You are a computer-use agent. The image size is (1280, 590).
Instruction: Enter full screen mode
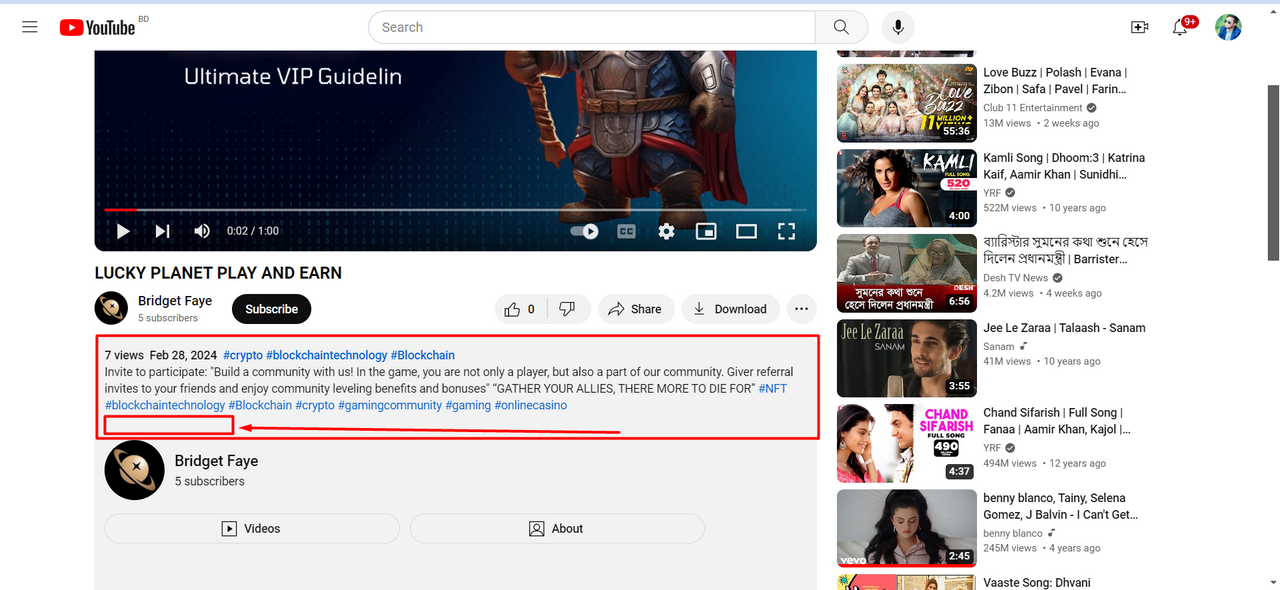(786, 231)
